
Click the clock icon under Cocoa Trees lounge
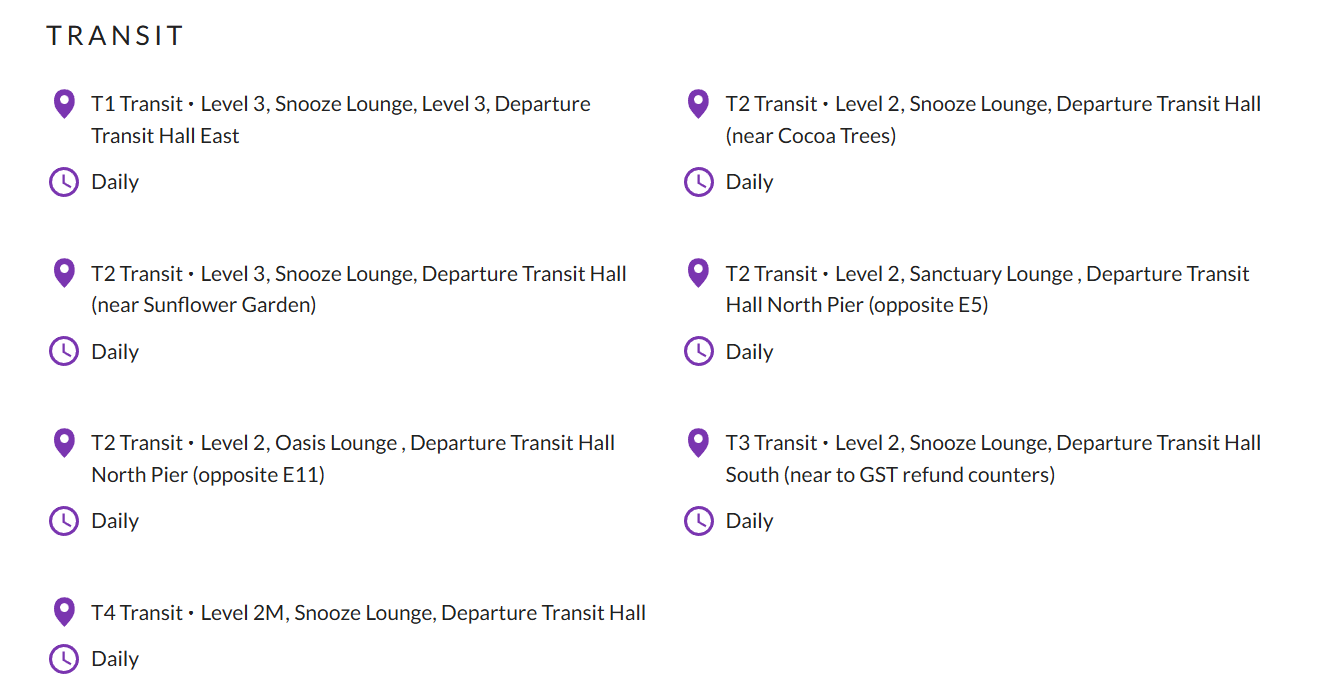pyautogui.click(x=698, y=182)
